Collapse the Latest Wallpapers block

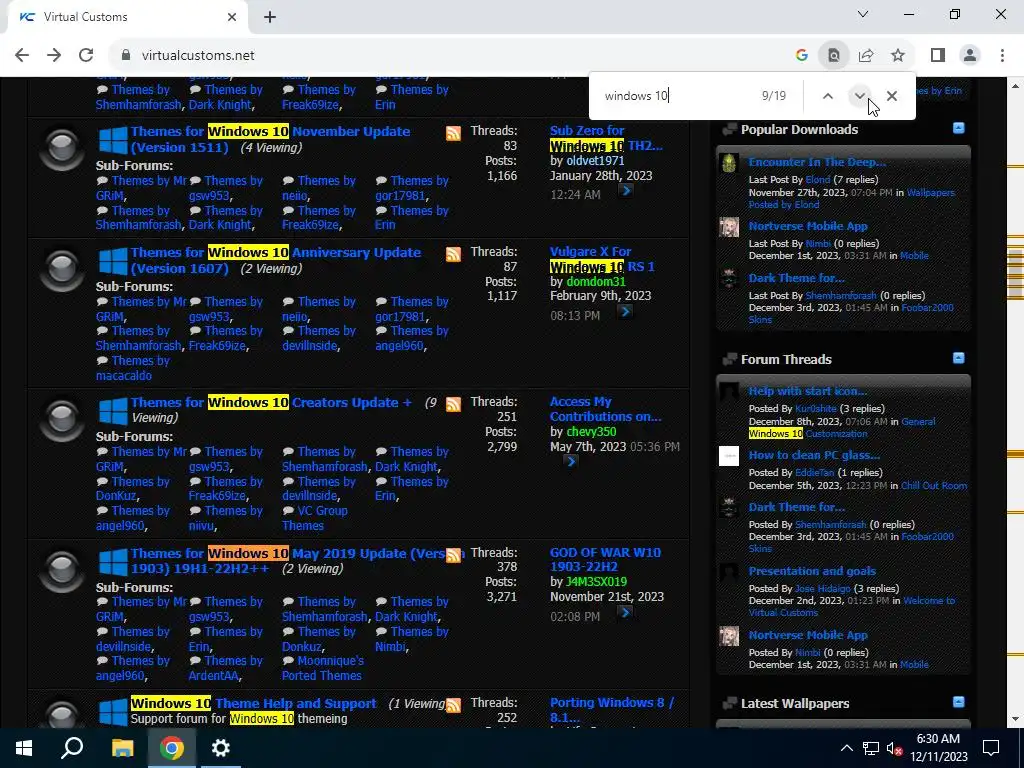(x=958, y=702)
